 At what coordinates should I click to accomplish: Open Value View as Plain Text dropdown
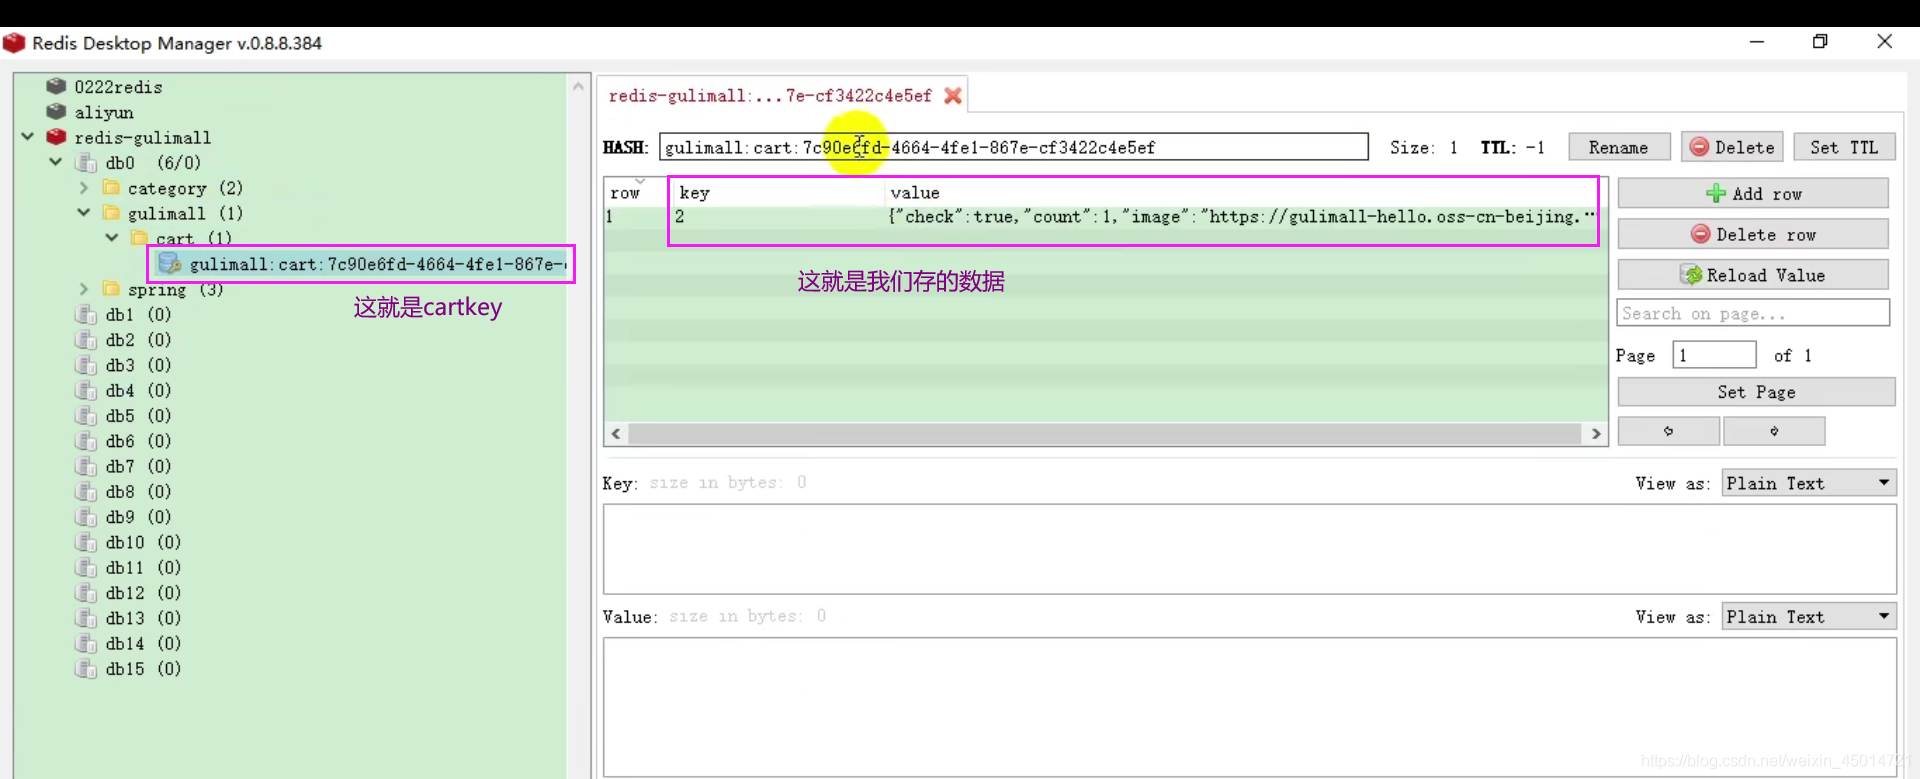[1809, 617]
